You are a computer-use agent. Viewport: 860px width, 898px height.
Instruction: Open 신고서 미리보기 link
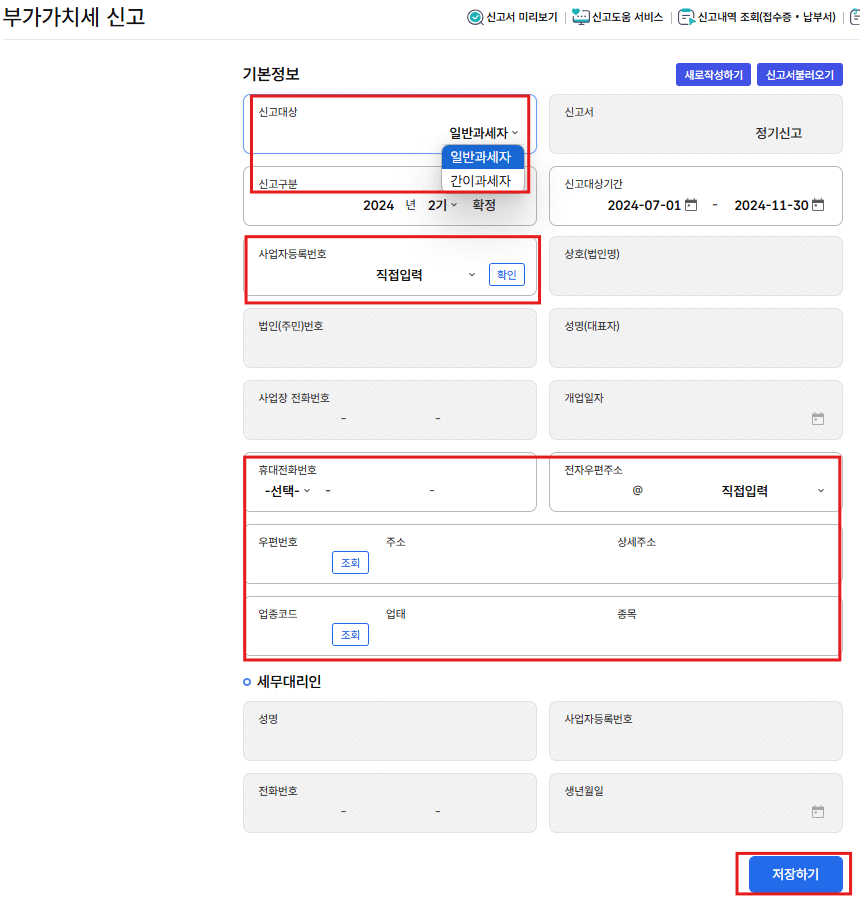click(521, 17)
